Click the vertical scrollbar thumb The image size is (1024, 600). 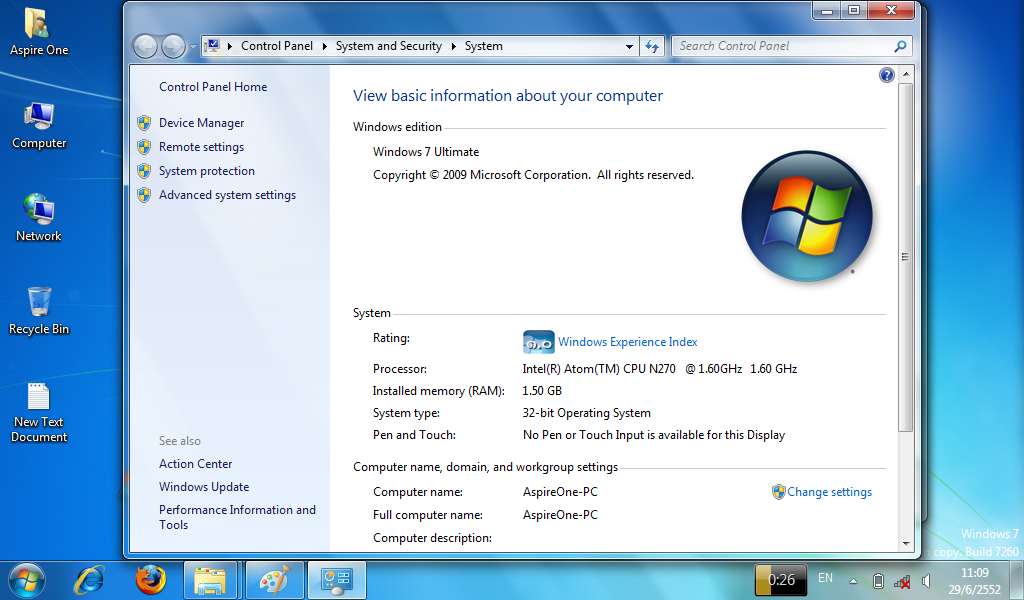[x=905, y=257]
